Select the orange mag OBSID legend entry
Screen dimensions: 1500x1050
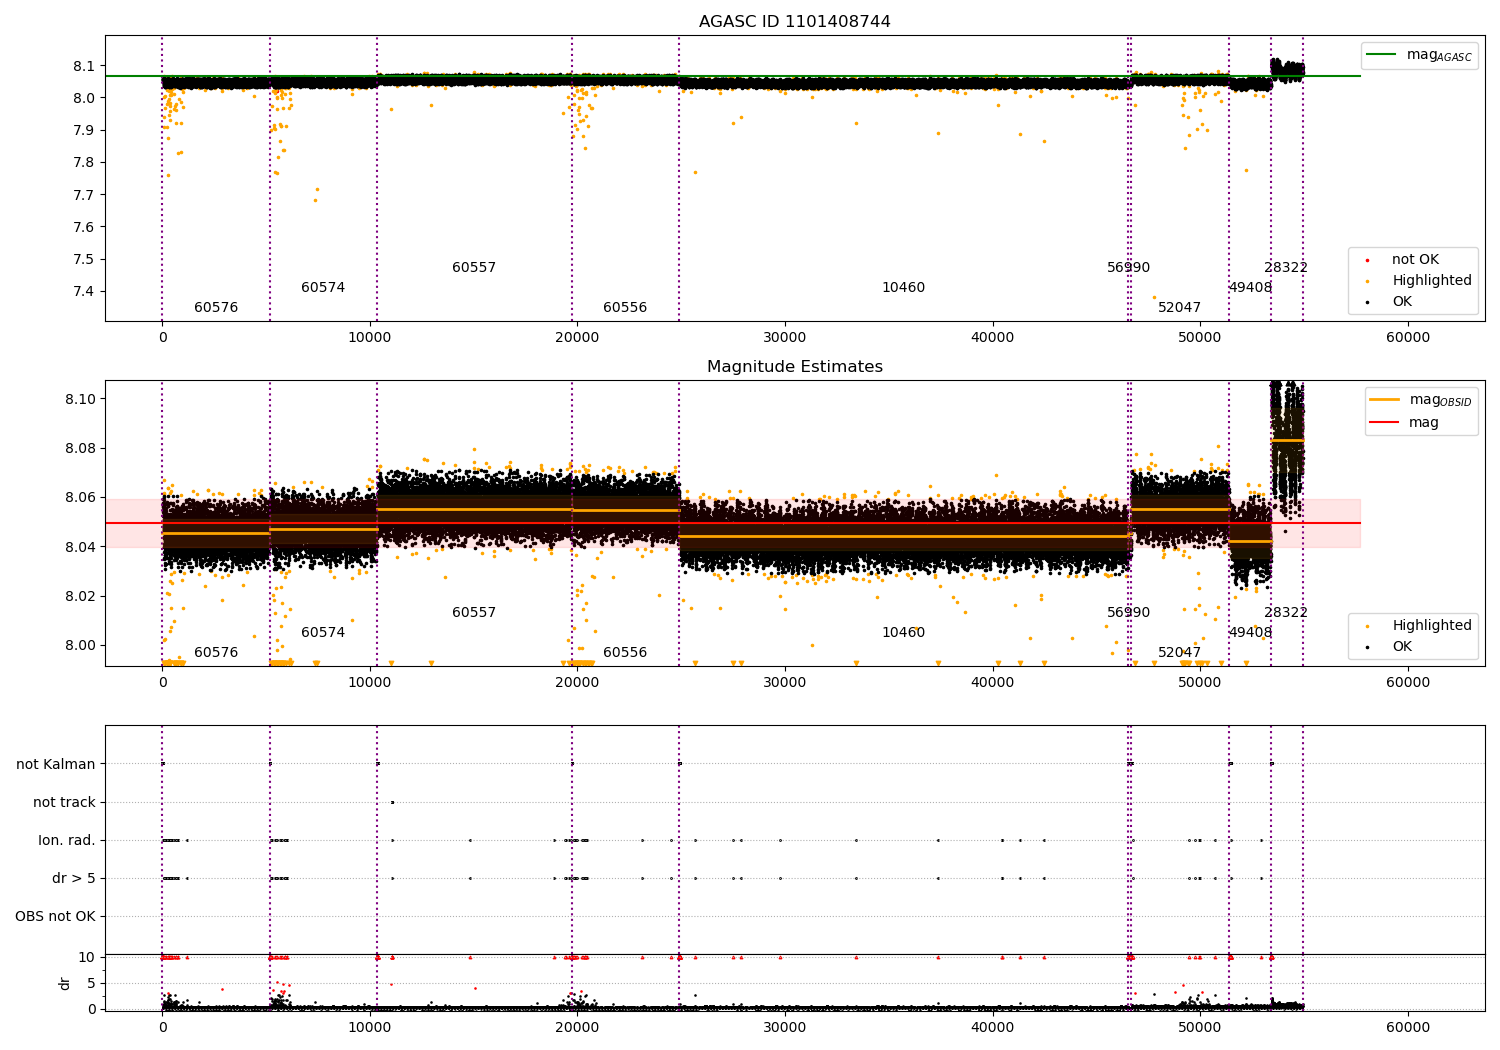tap(1420, 400)
